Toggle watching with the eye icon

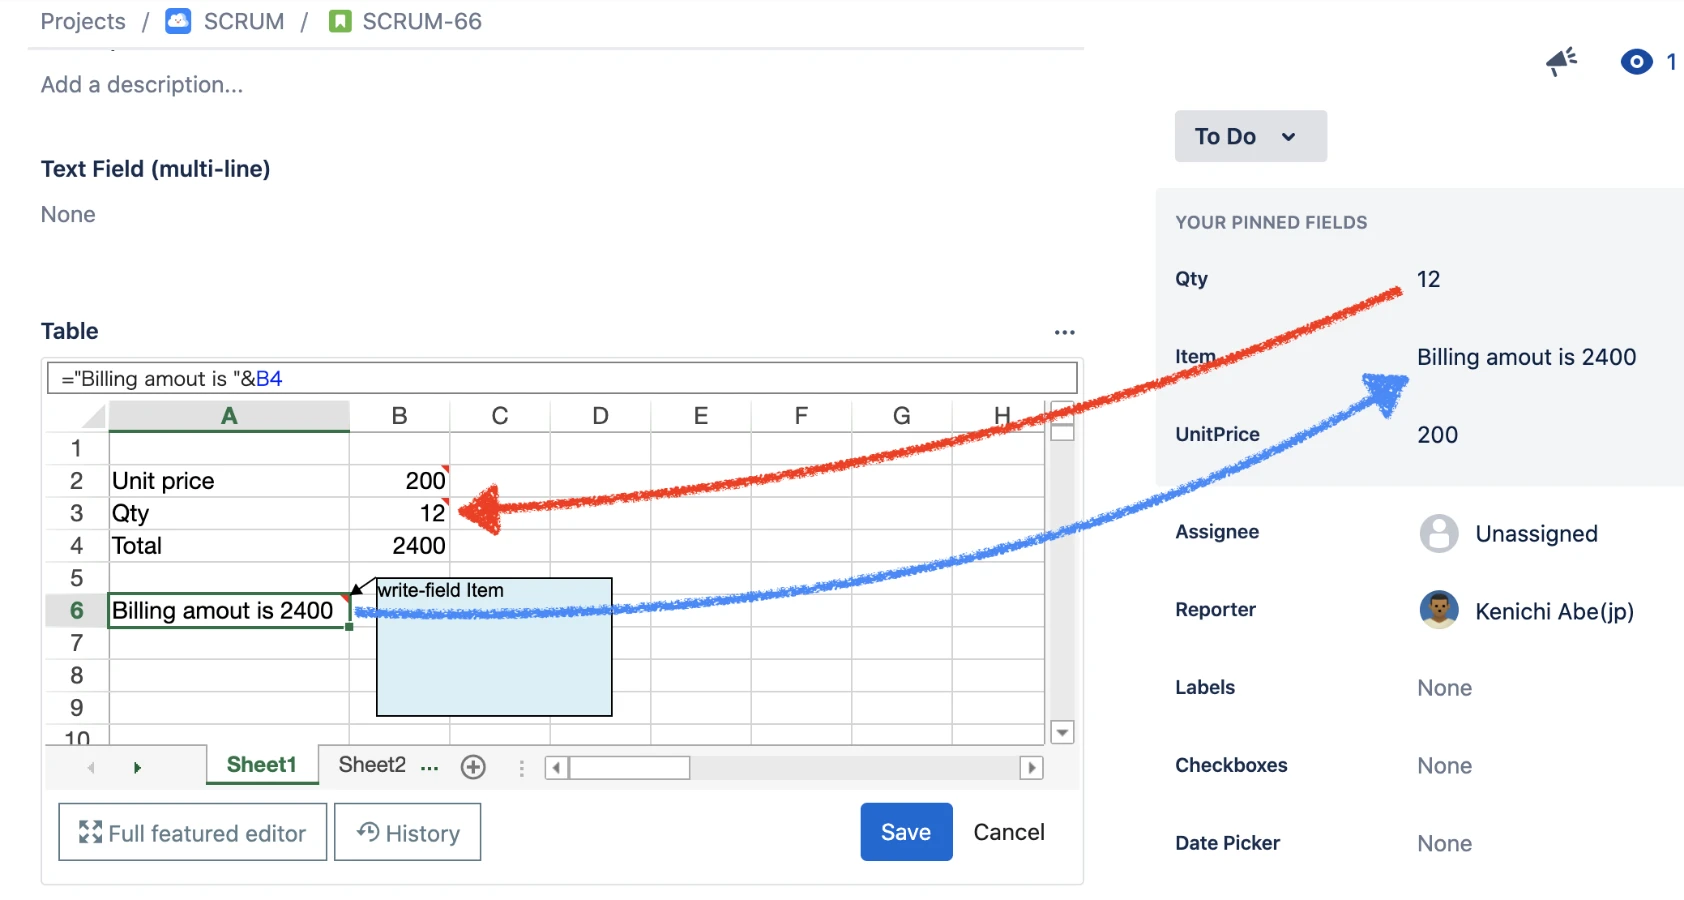pyautogui.click(x=1636, y=61)
